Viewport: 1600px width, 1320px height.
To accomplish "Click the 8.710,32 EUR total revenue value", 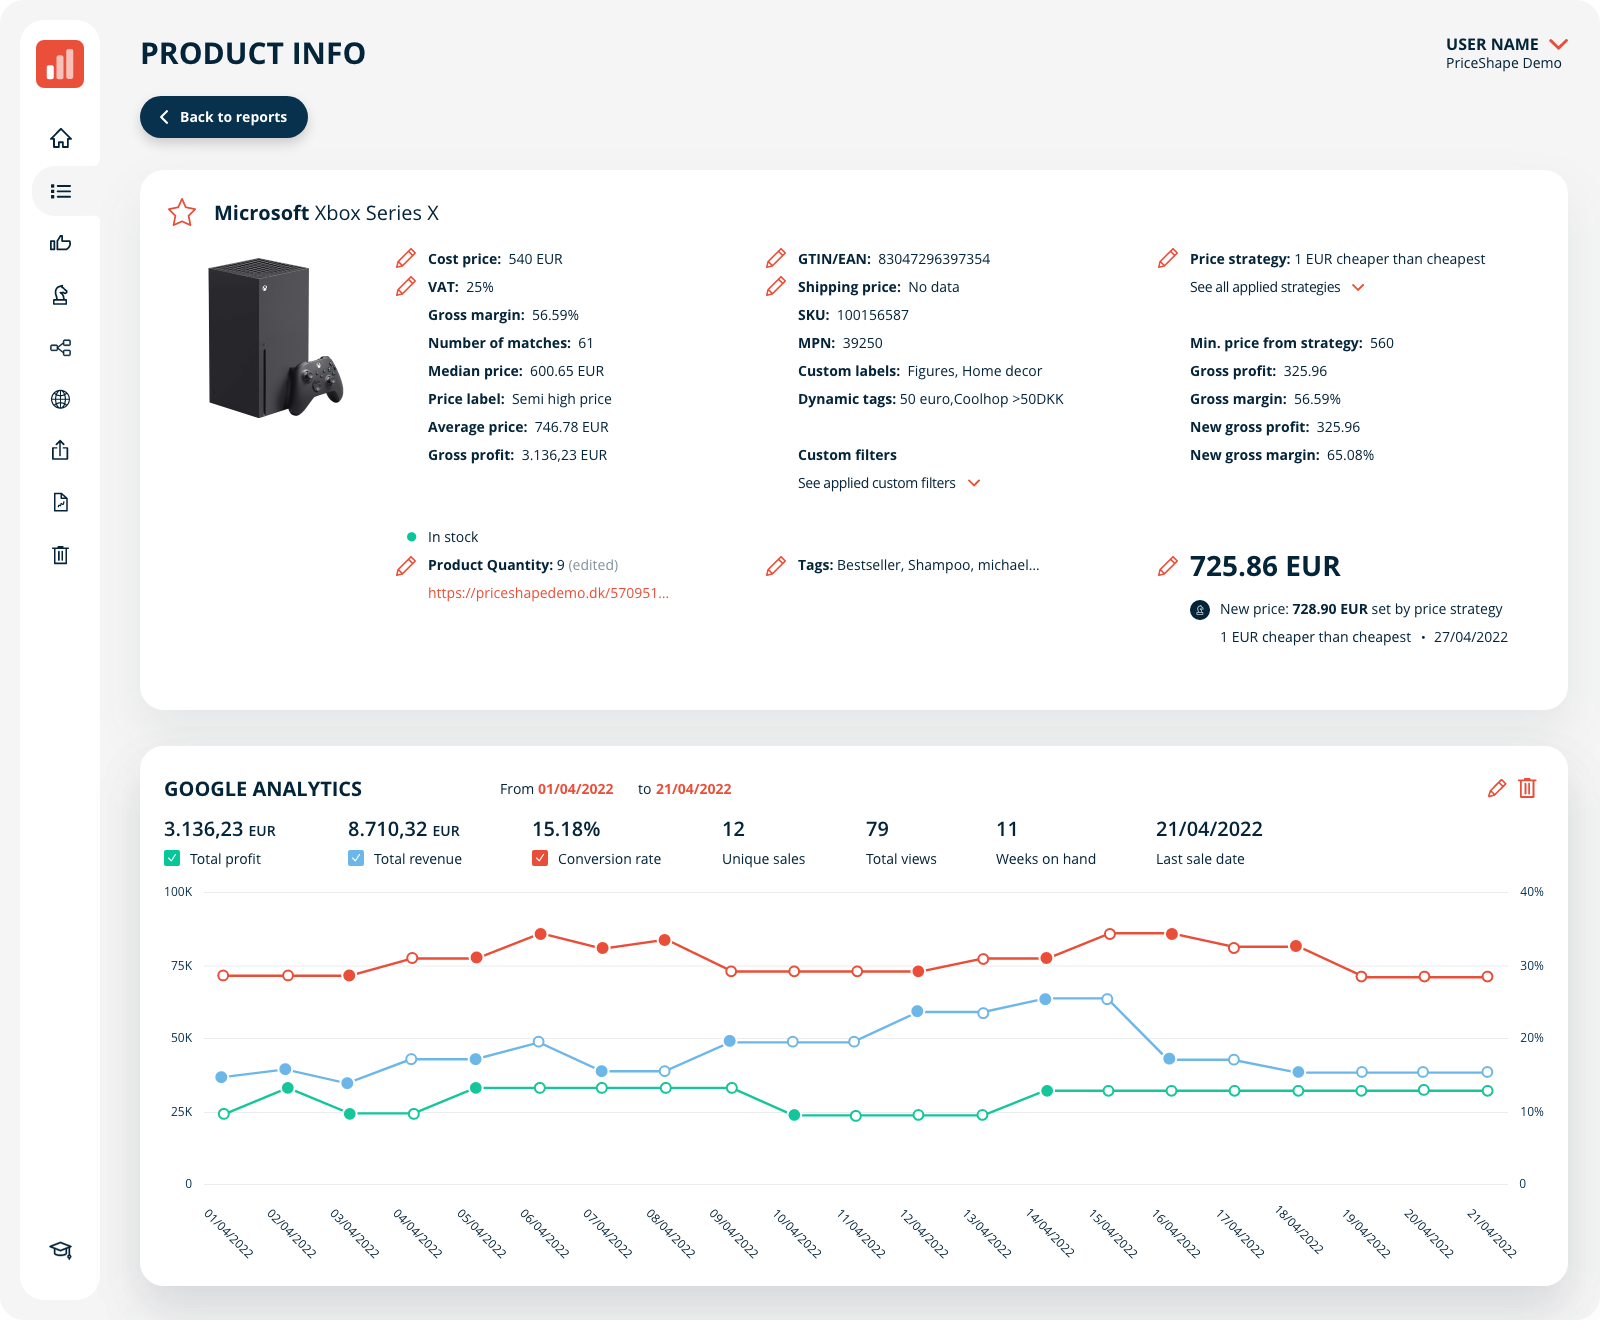I will point(404,829).
